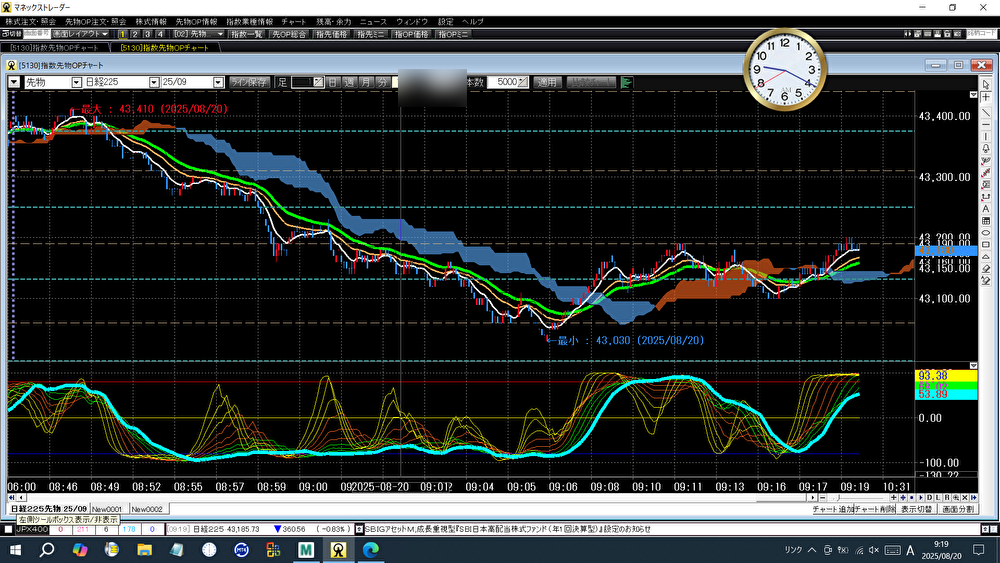Image resolution: width=1000 pixels, height=563 pixels.
Task: Switch to the first [5130]指数先物OPチャート tab
Action: 54,47
